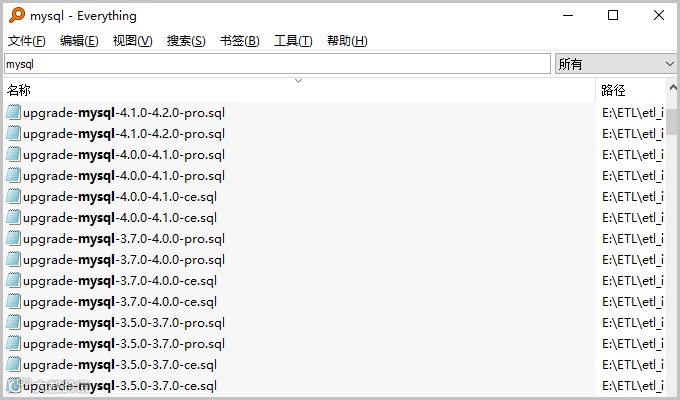Click file icon of second upgrade-mysql-3.7.0-4.0.0-ce.sql row
Image resolution: width=680 pixels, height=400 pixels.
tap(13, 302)
